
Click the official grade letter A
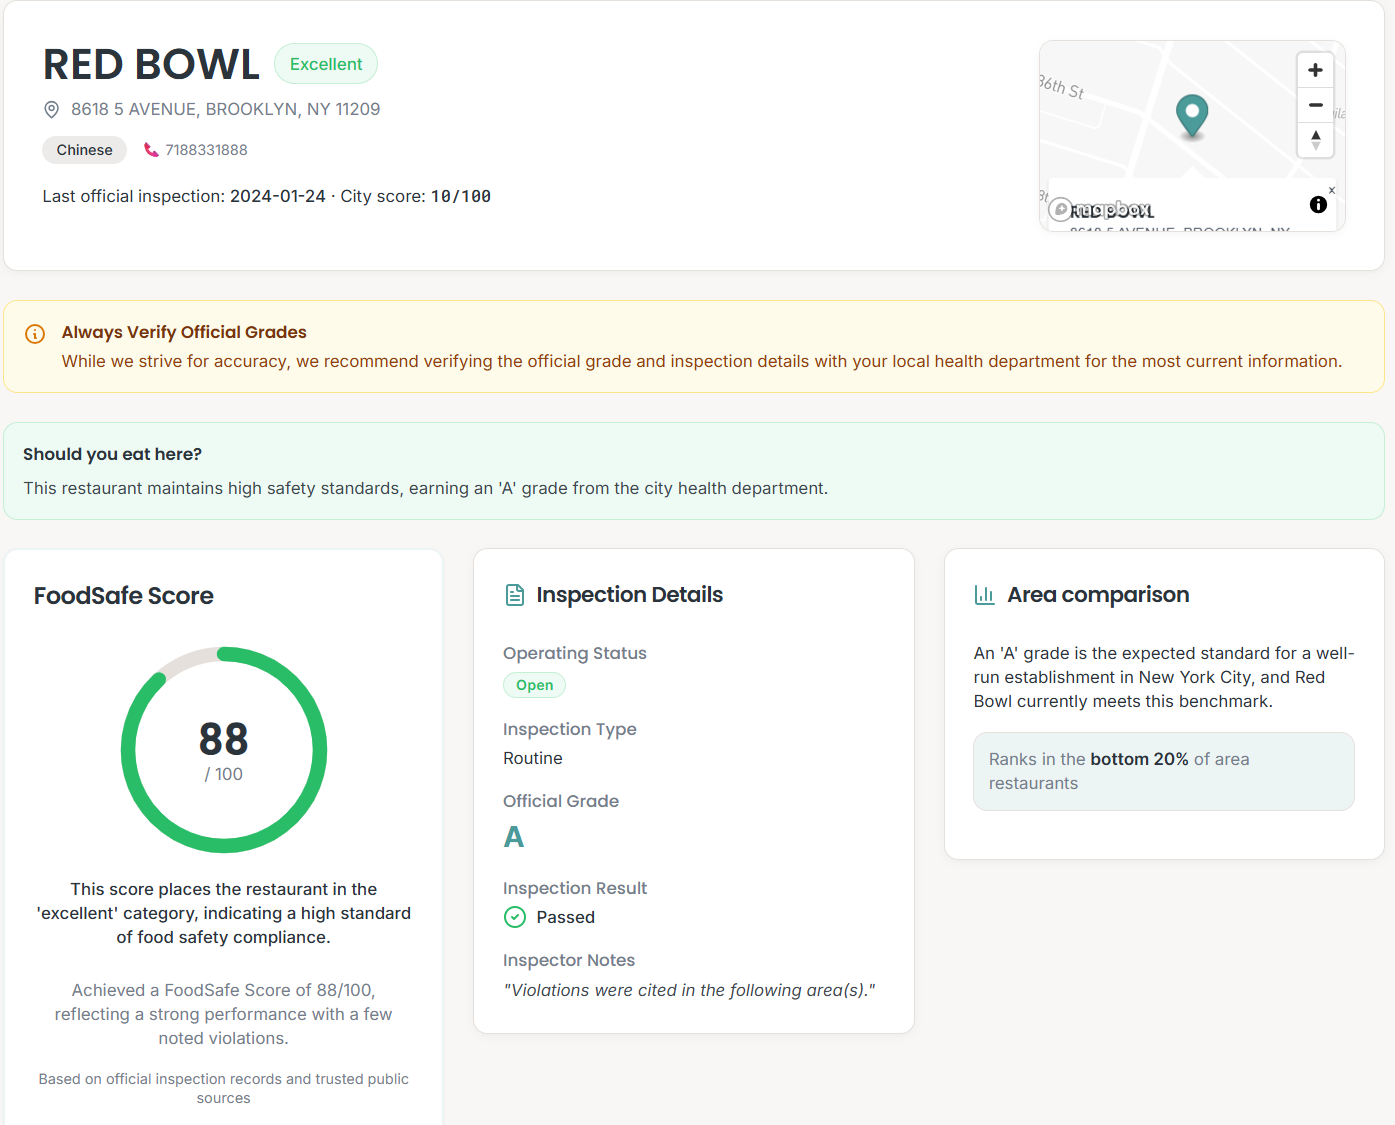point(514,837)
